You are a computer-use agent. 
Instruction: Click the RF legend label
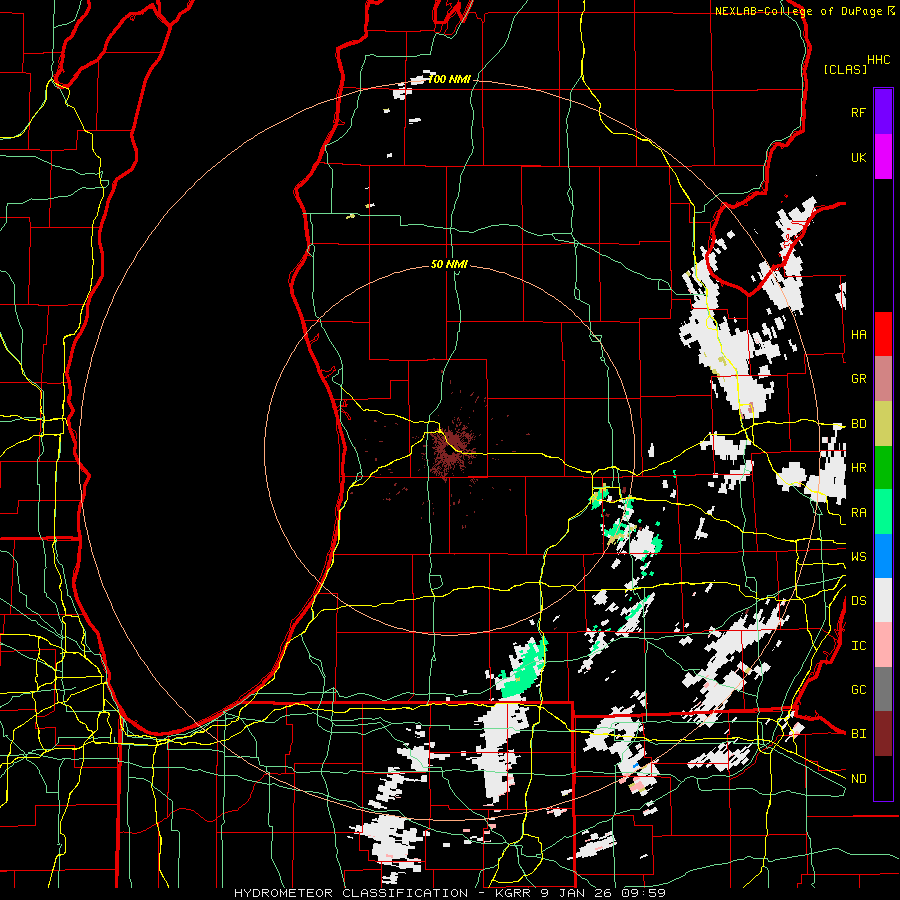click(x=858, y=112)
